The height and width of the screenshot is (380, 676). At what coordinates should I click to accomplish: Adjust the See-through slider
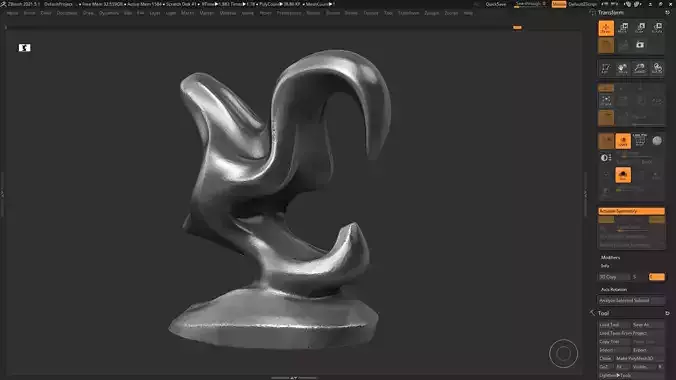click(x=530, y=4)
